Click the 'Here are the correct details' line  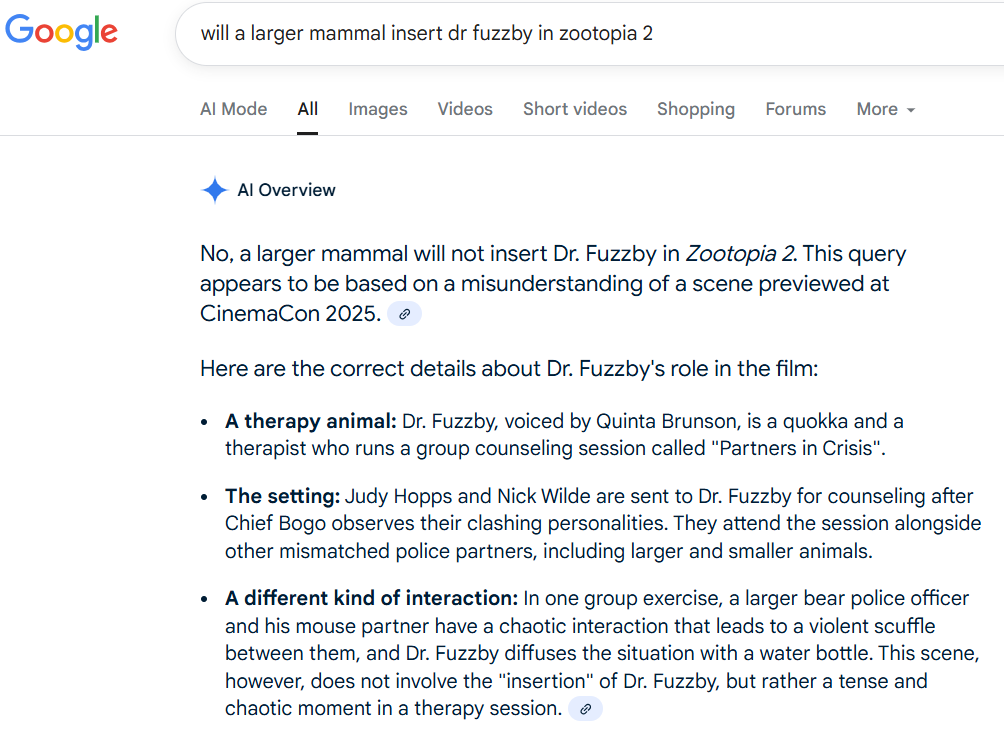point(509,368)
